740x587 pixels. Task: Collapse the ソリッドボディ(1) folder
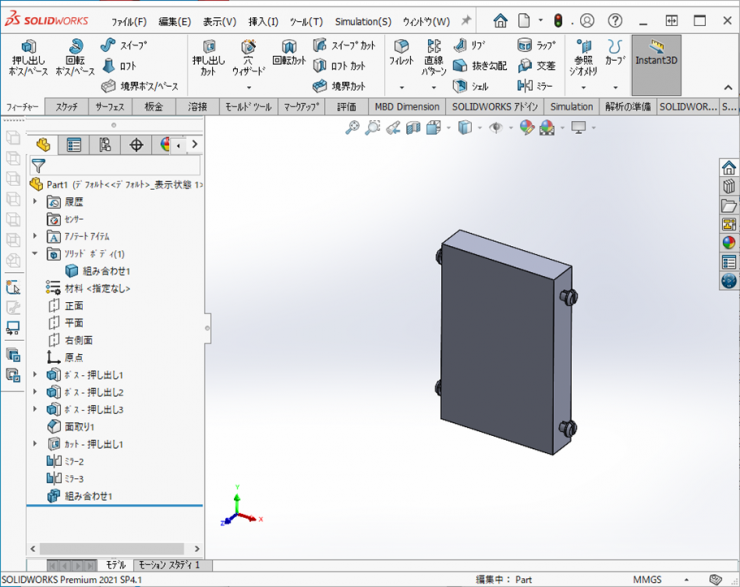click(36, 254)
